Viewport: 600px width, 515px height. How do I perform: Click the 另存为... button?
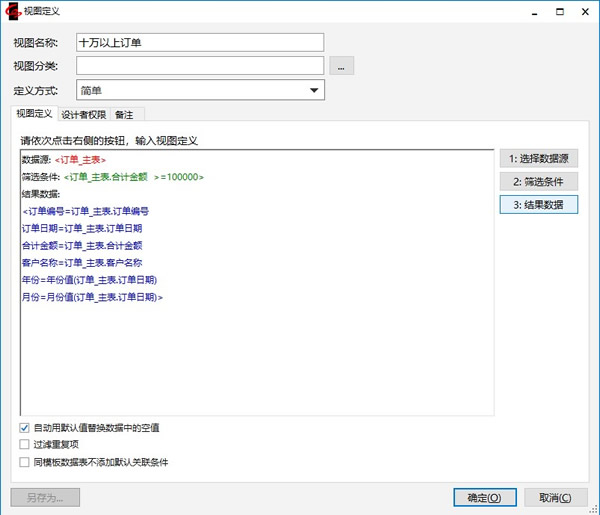[45, 497]
